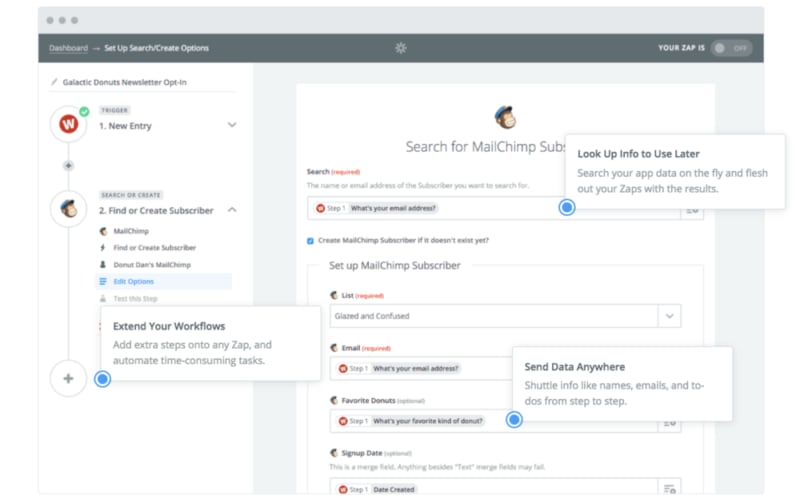Open the Test this Step sub-item

135,298
